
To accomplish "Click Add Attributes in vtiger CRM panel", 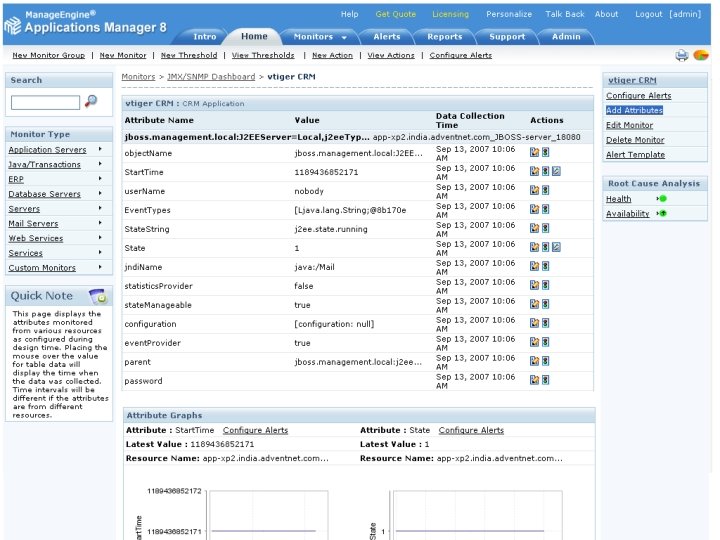I will (x=634, y=110).
